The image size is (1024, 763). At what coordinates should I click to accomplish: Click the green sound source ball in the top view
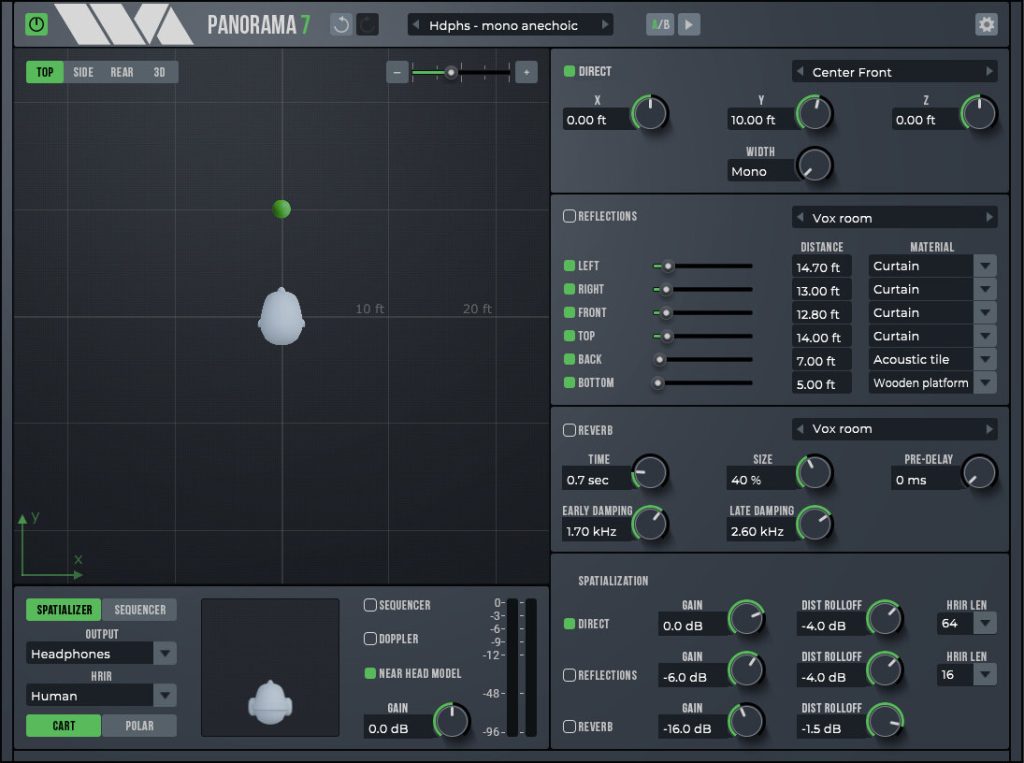283,209
